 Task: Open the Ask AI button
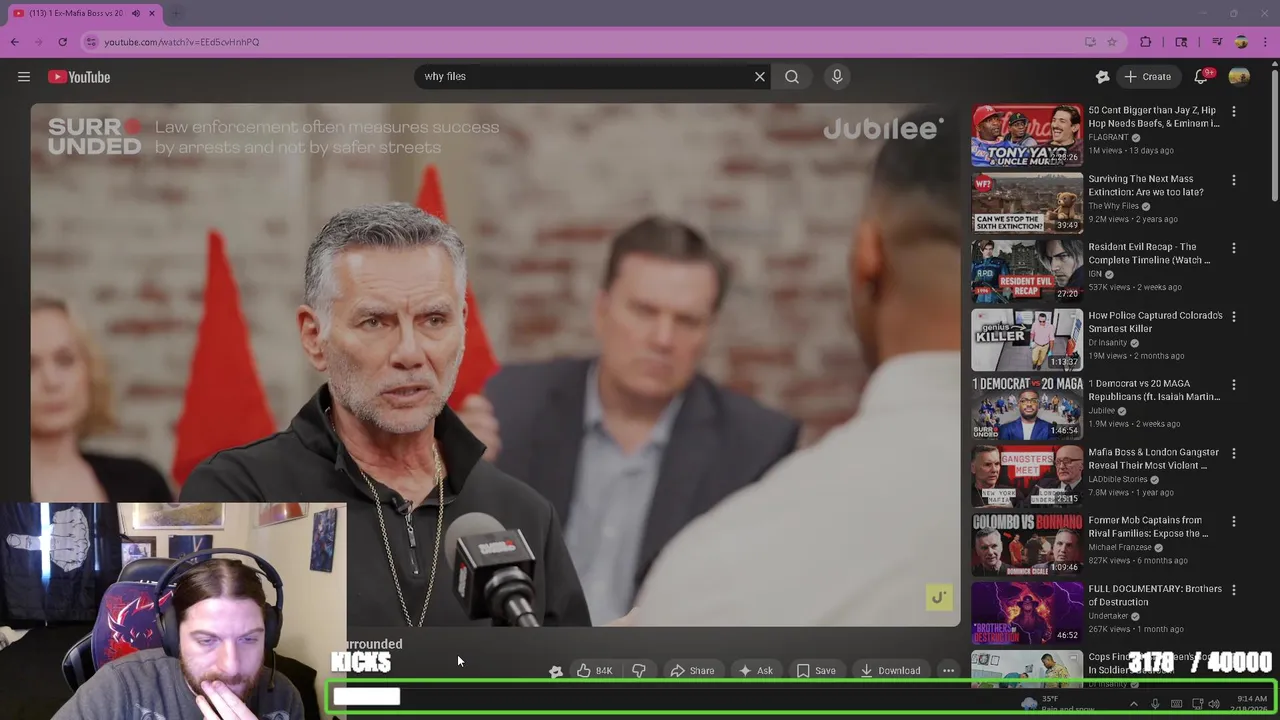tap(756, 671)
